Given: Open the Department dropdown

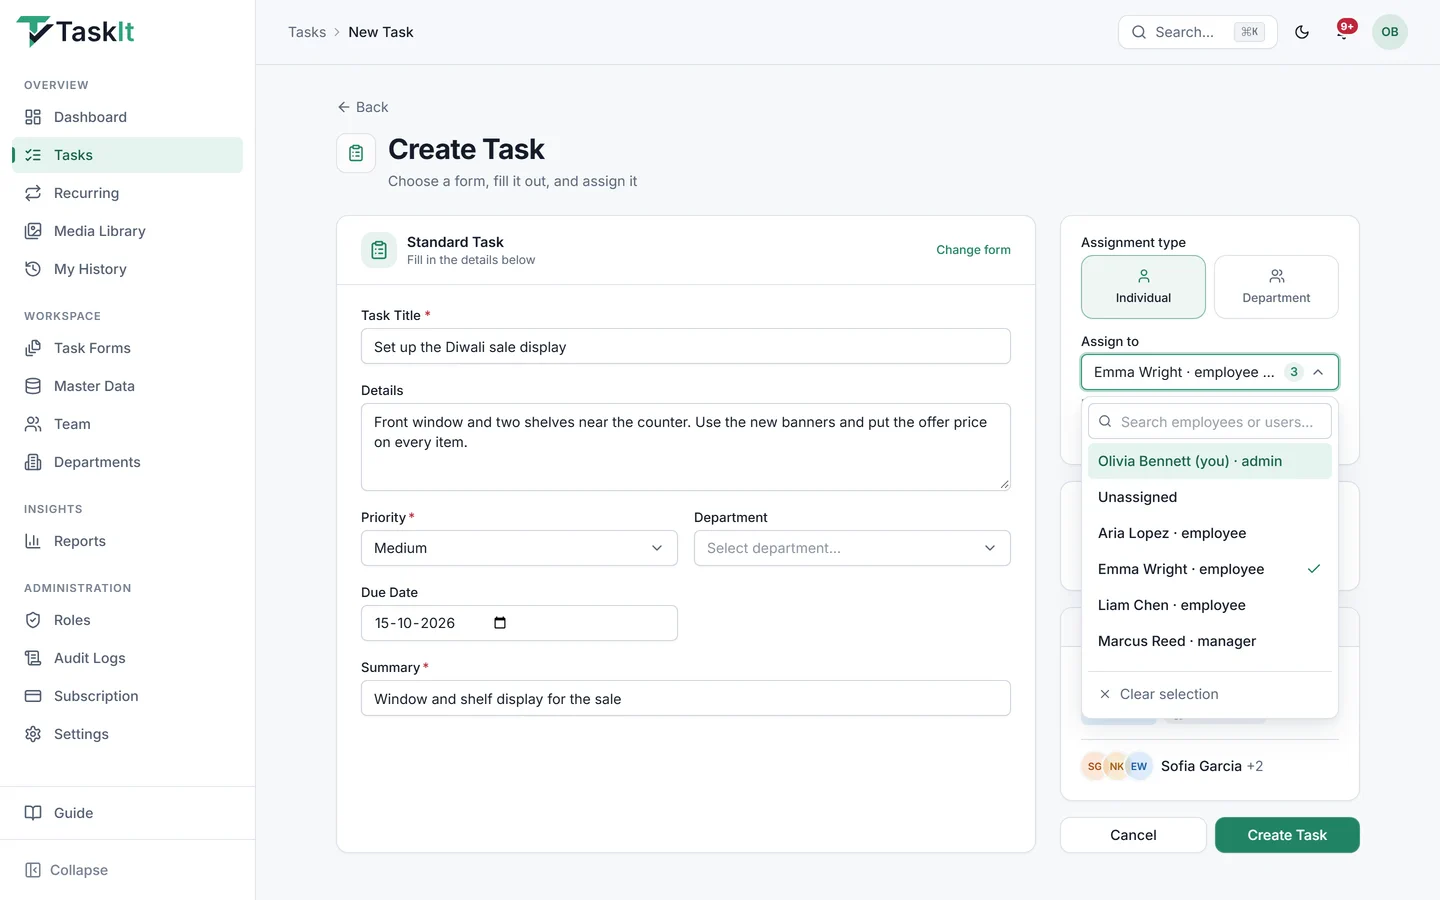Looking at the screenshot, I should tap(852, 548).
